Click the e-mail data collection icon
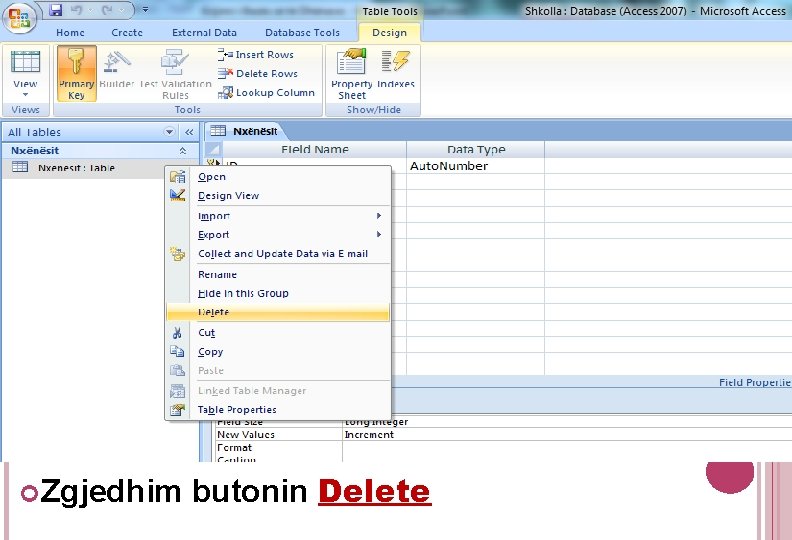This screenshot has width=792, height=540. (178, 254)
